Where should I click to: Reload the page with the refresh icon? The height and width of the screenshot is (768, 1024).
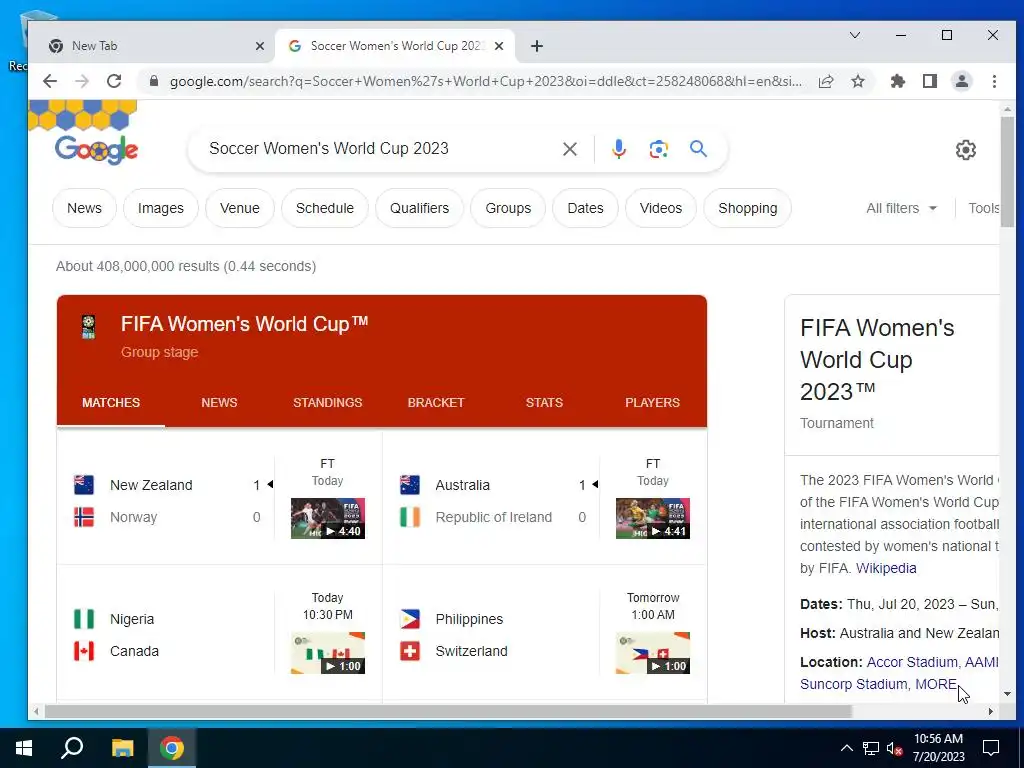coord(114,81)
